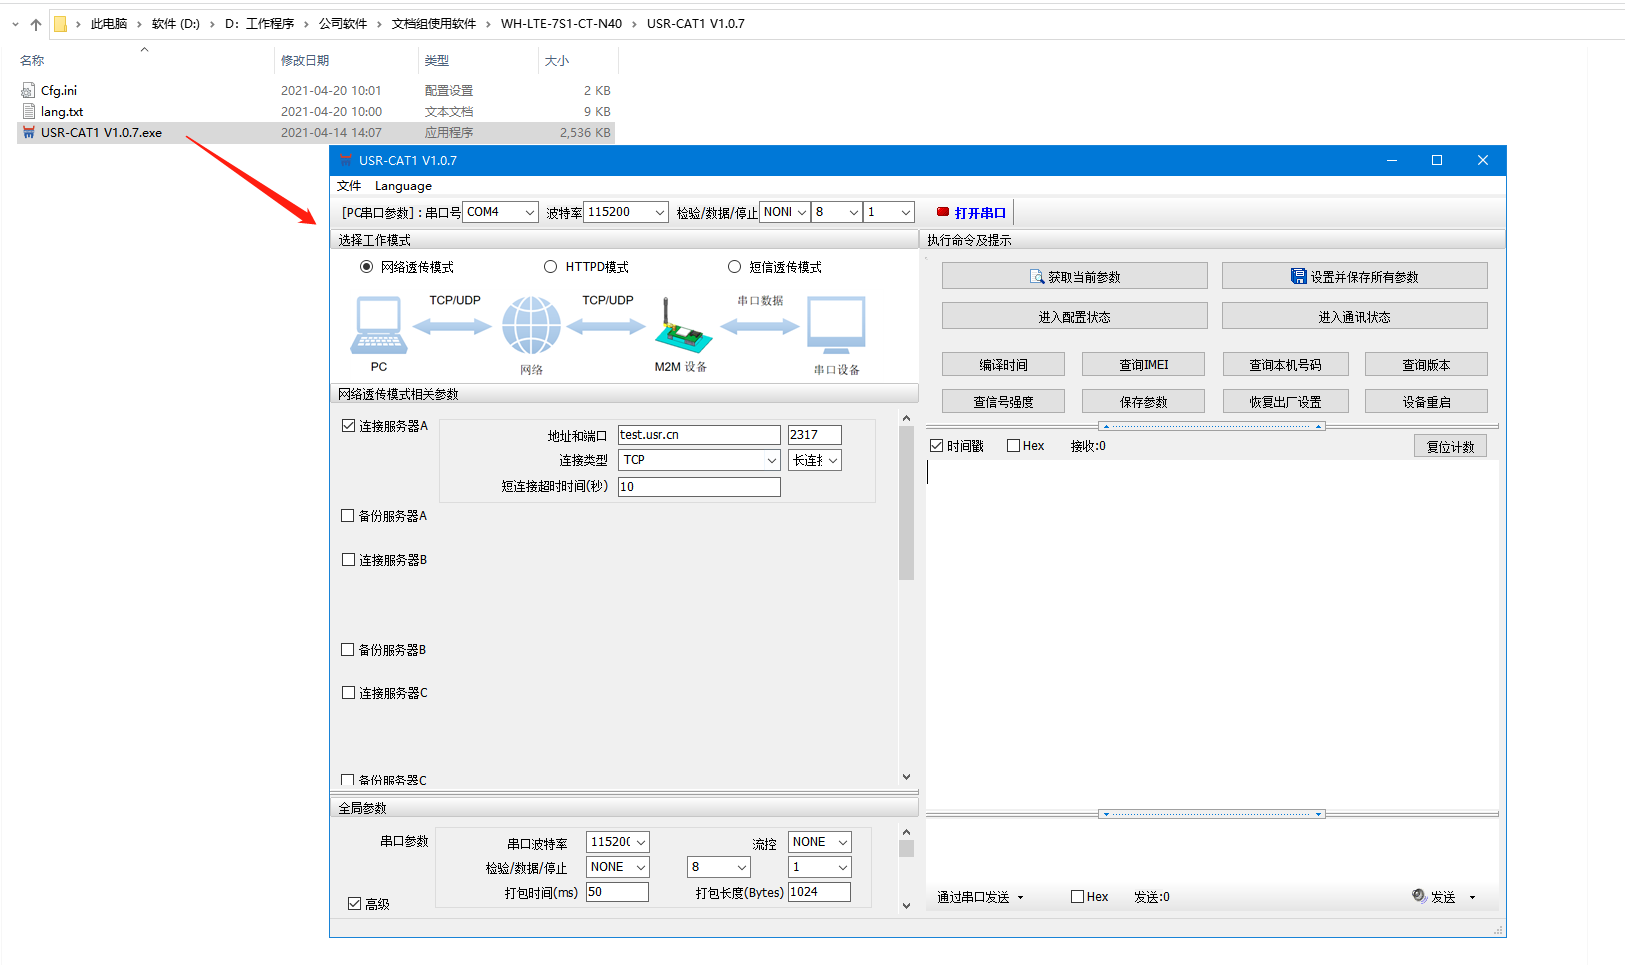Uncheck 连接服务器A checkbox
The width and height of the screenshot is (1625, 965).
point(348,426)
